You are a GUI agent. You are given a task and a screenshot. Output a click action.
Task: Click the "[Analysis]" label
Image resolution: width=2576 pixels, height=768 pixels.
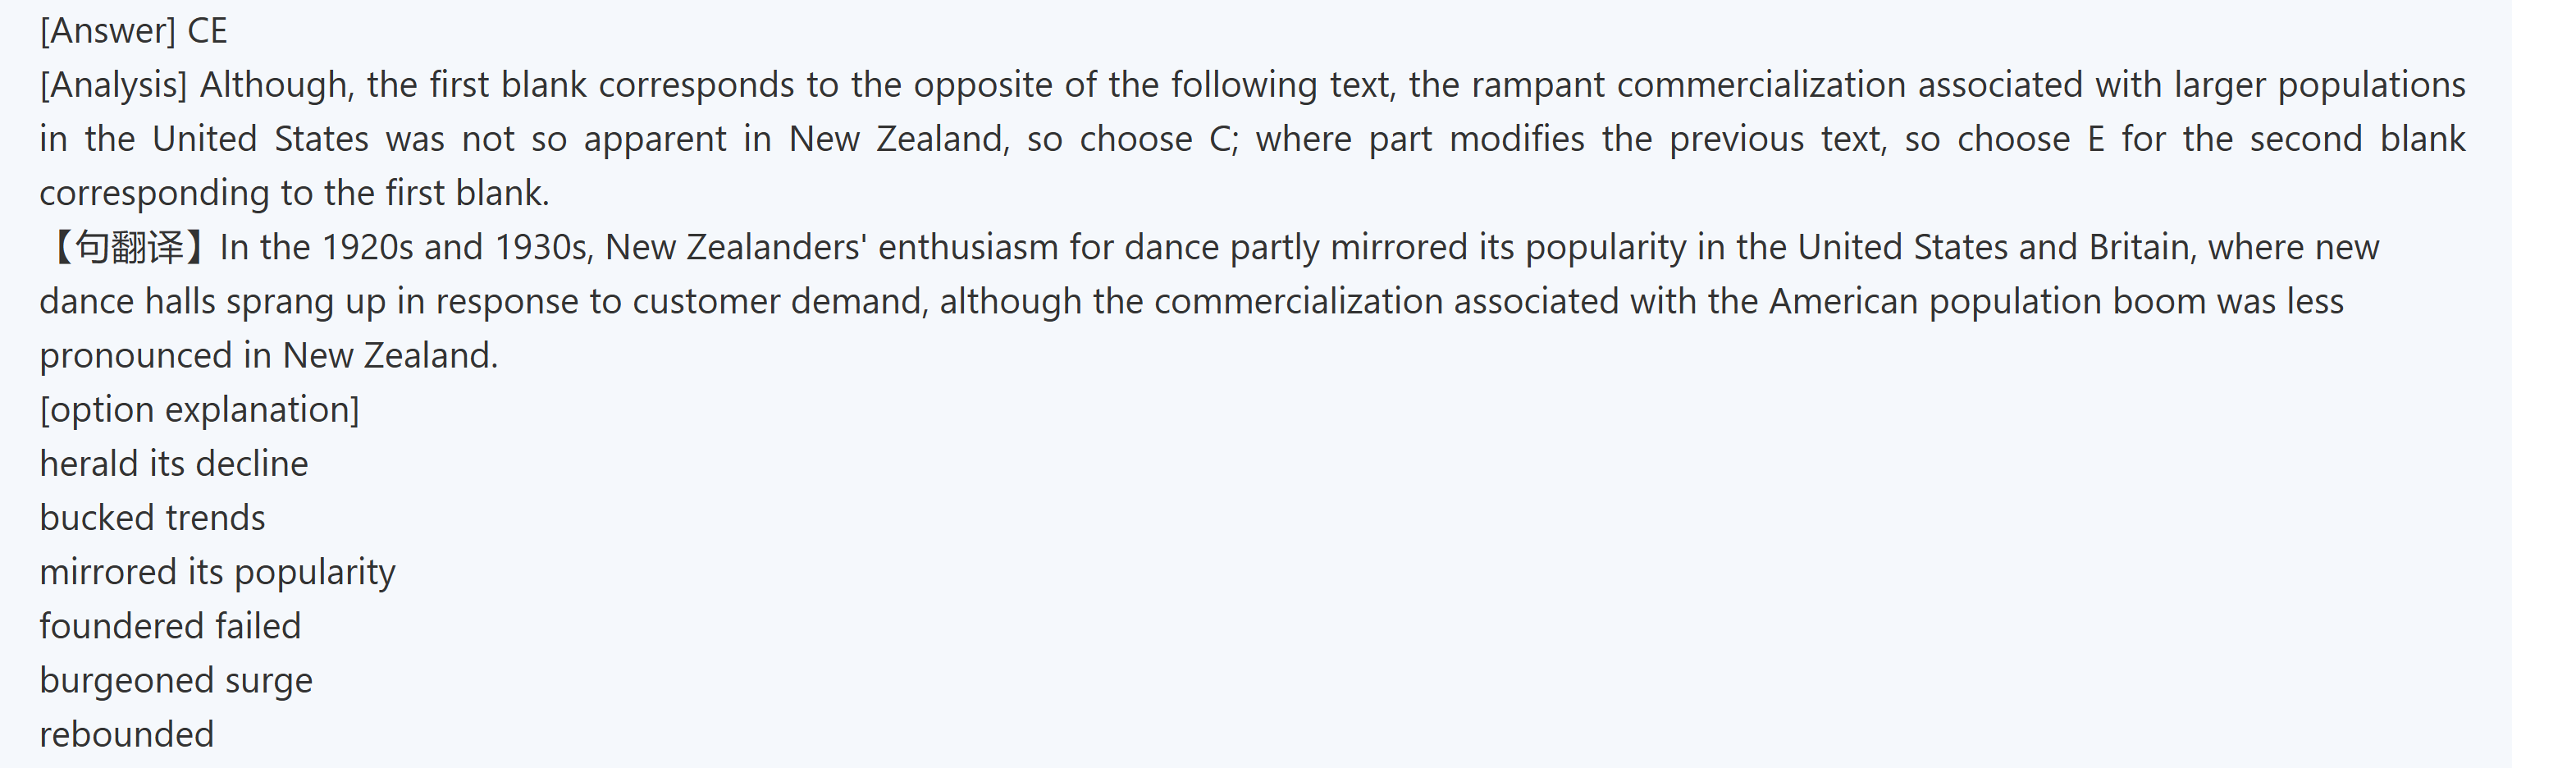[x=113, y=85]
